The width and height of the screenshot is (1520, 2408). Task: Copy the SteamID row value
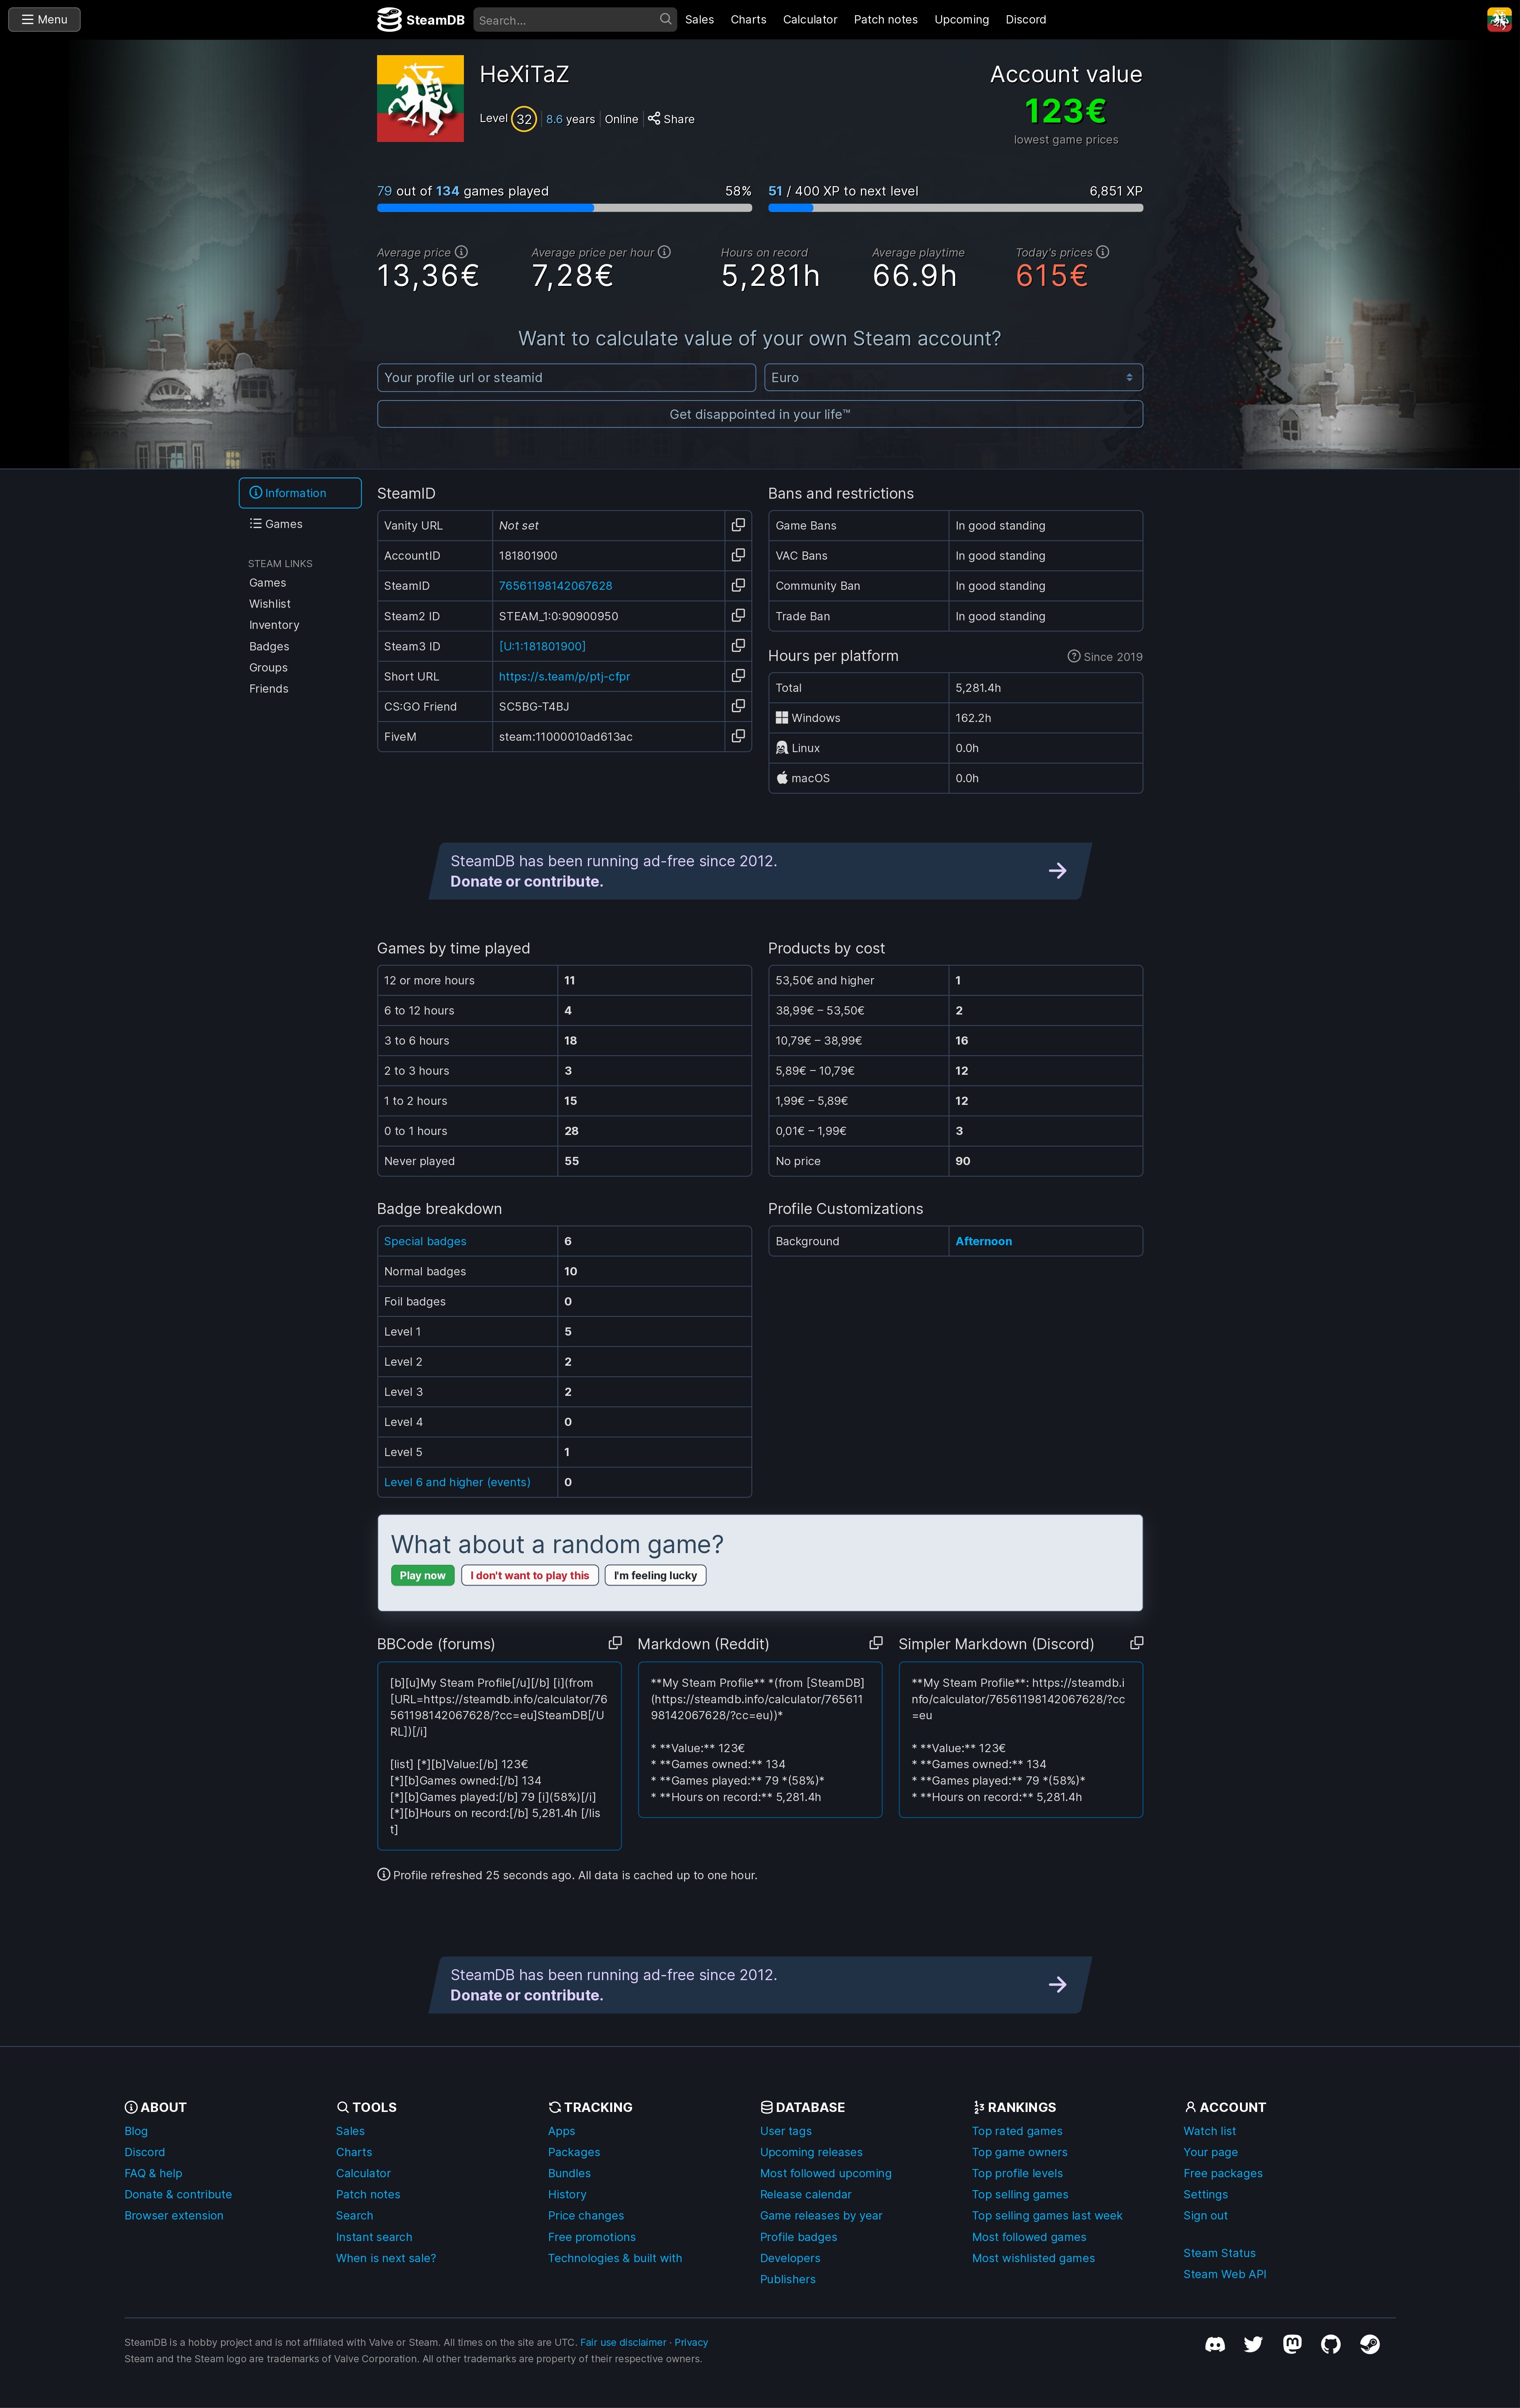point(738,585)
